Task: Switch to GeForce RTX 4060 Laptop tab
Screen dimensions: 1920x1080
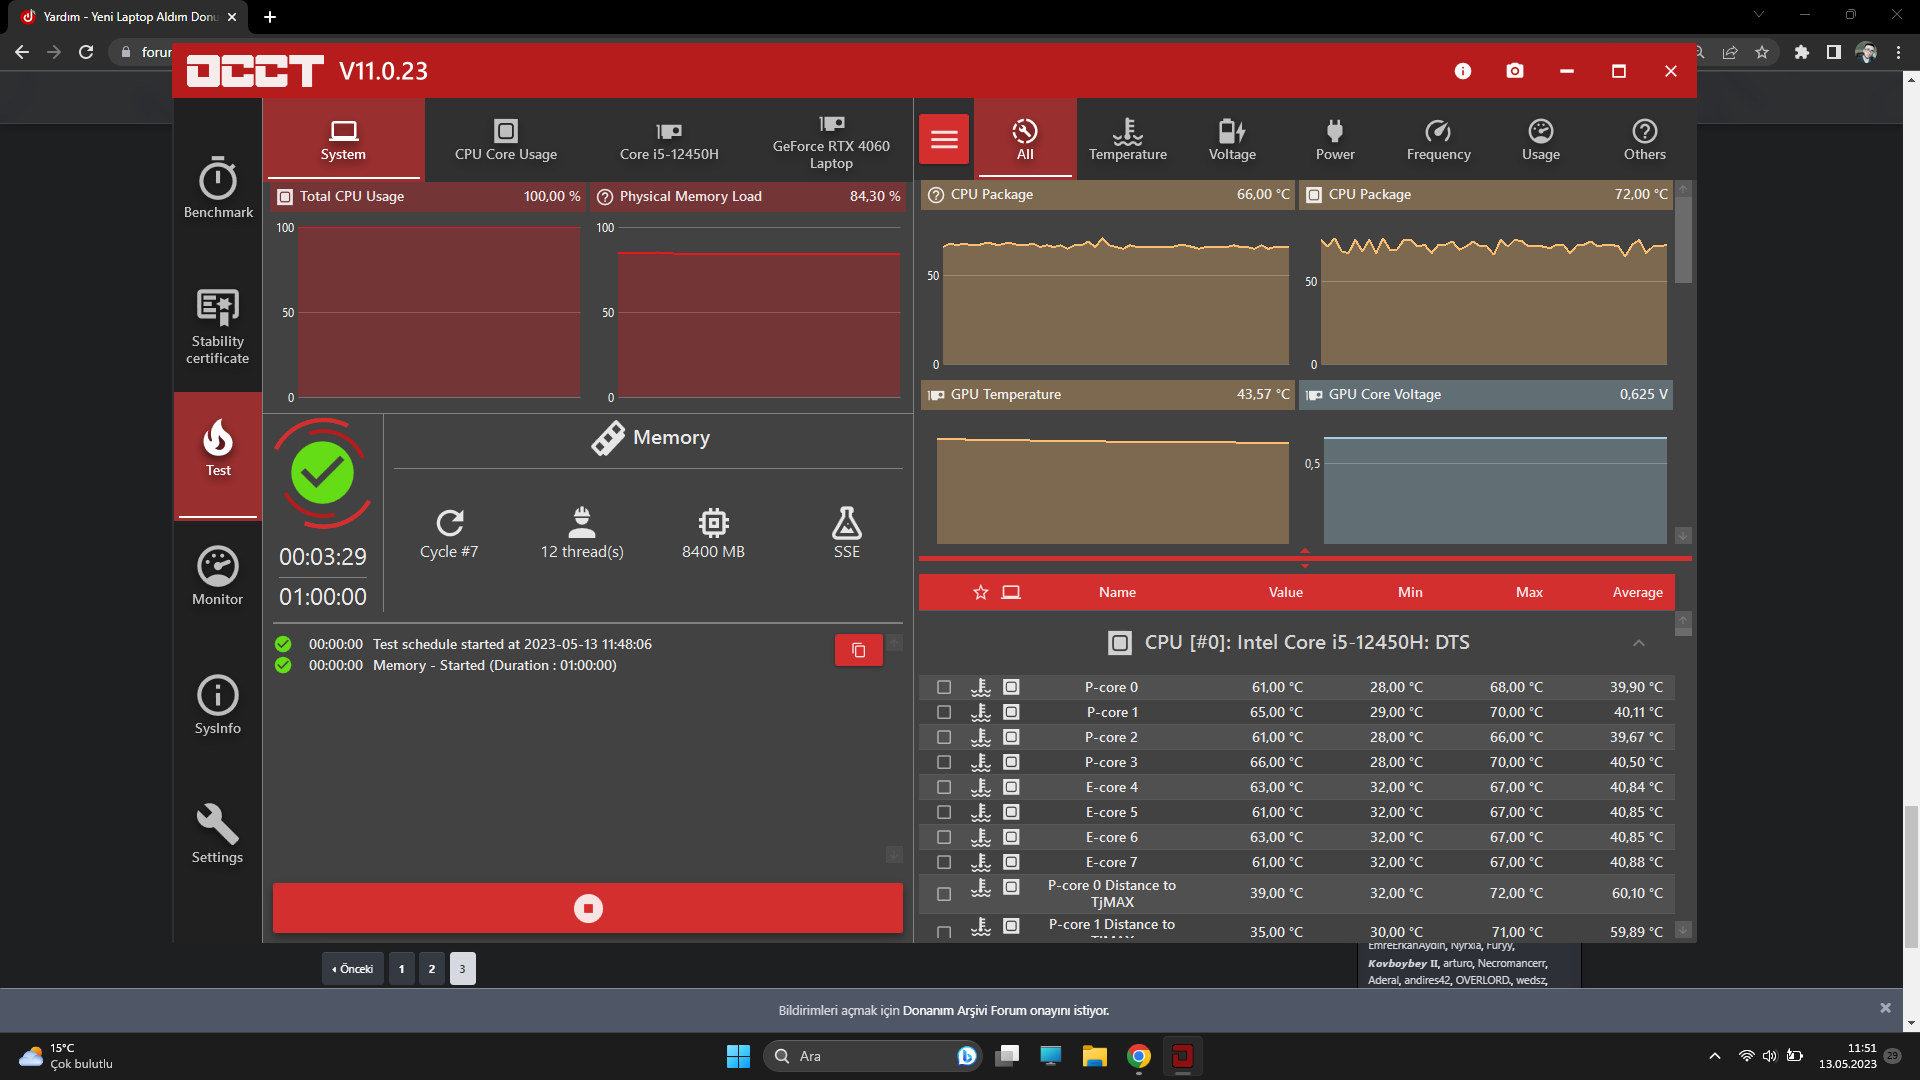Action: tap(831, 139)
